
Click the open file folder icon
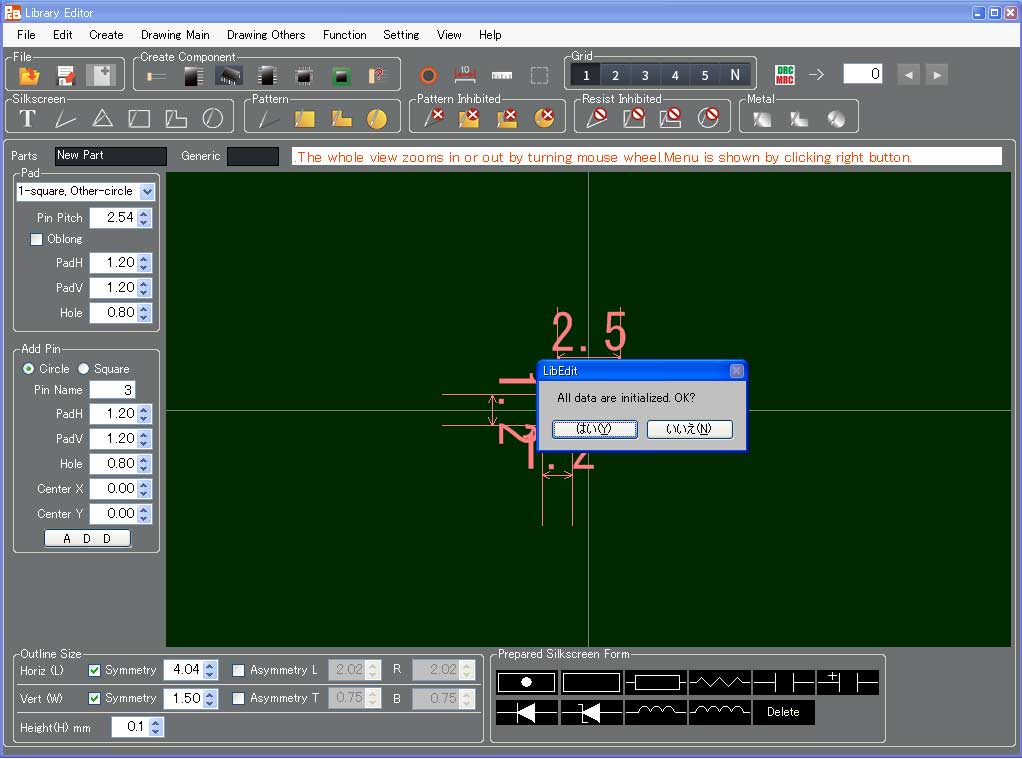29,75
